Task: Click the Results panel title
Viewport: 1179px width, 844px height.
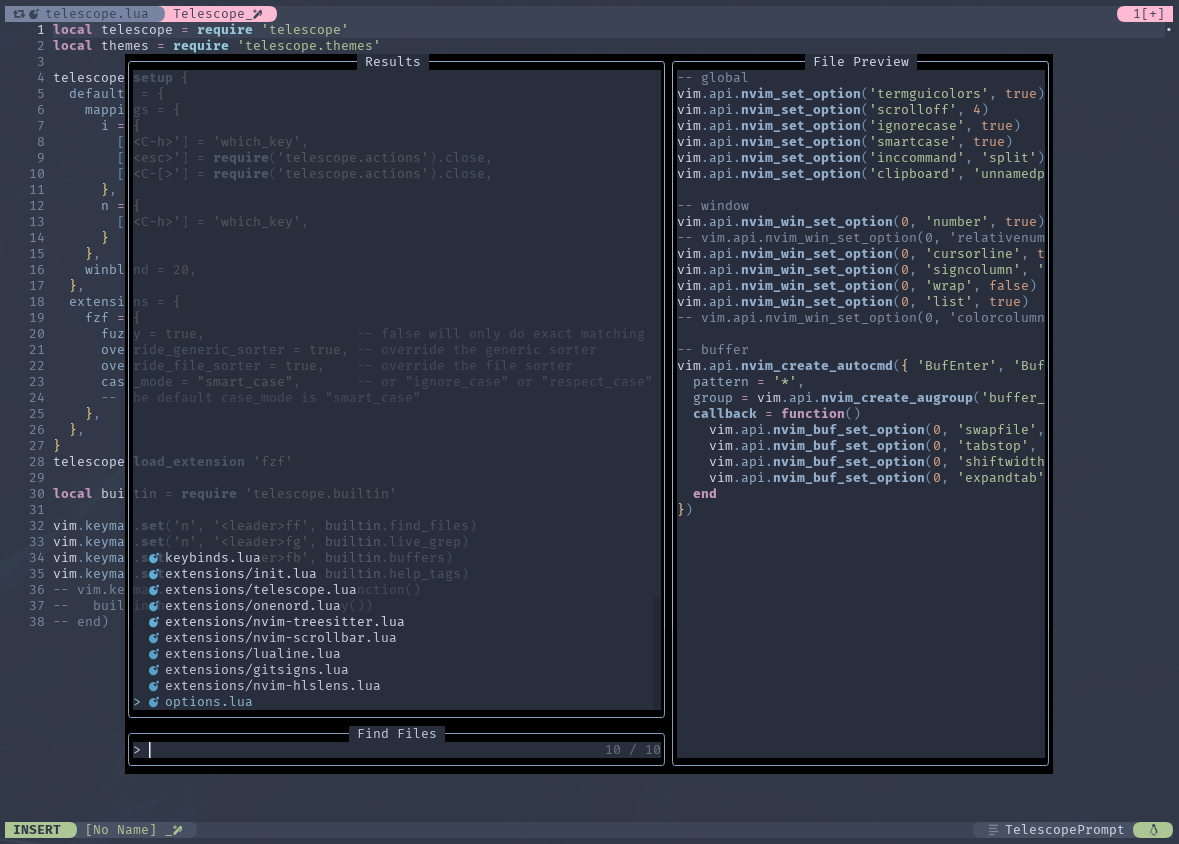Action: pos(392,62)
